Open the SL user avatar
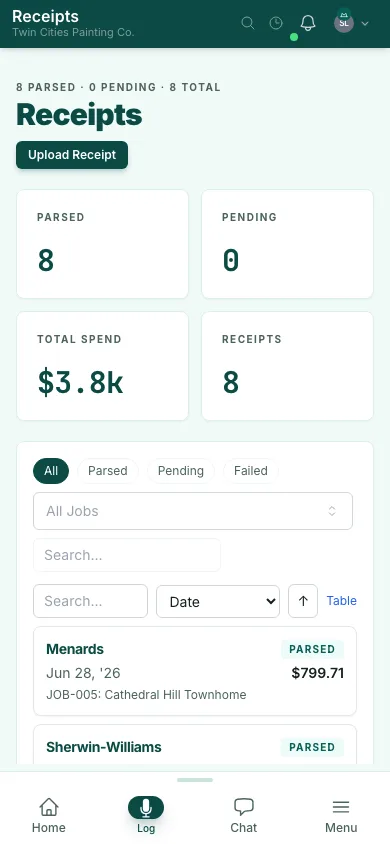Screen dimensions: 390x844 click(344, 23)
